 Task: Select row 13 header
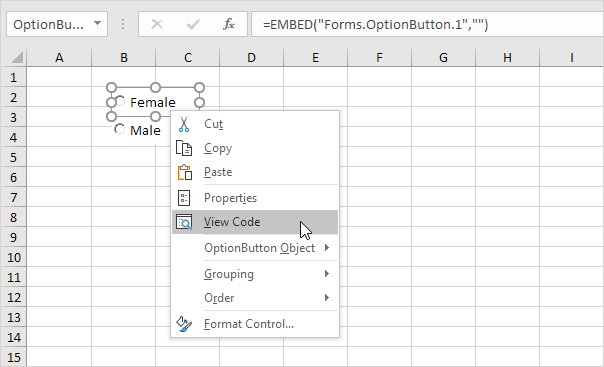[13, 318]
